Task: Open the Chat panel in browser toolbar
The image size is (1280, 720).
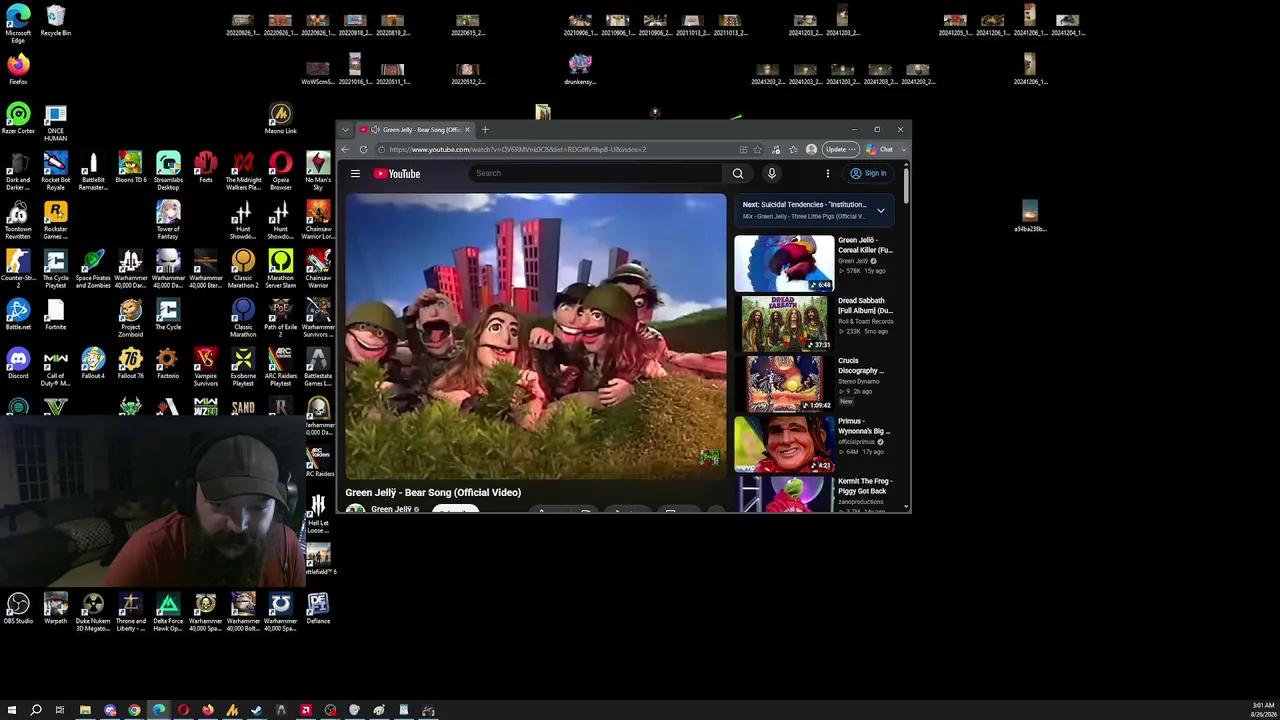Action: pos(880,150)
